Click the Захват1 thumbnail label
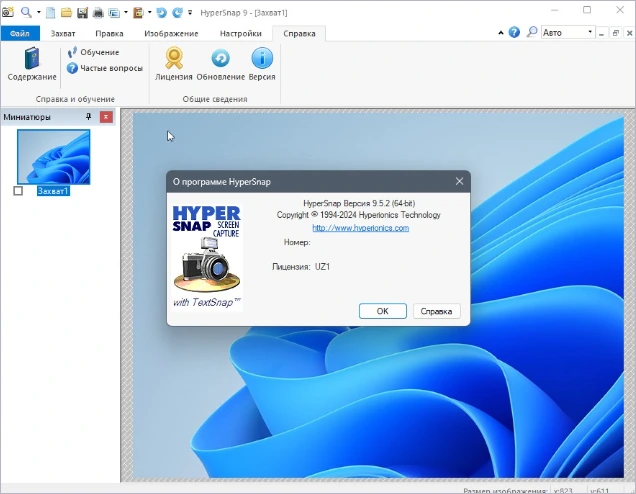The height and width of the screenshot is (494, 636). tap(53, 191)
